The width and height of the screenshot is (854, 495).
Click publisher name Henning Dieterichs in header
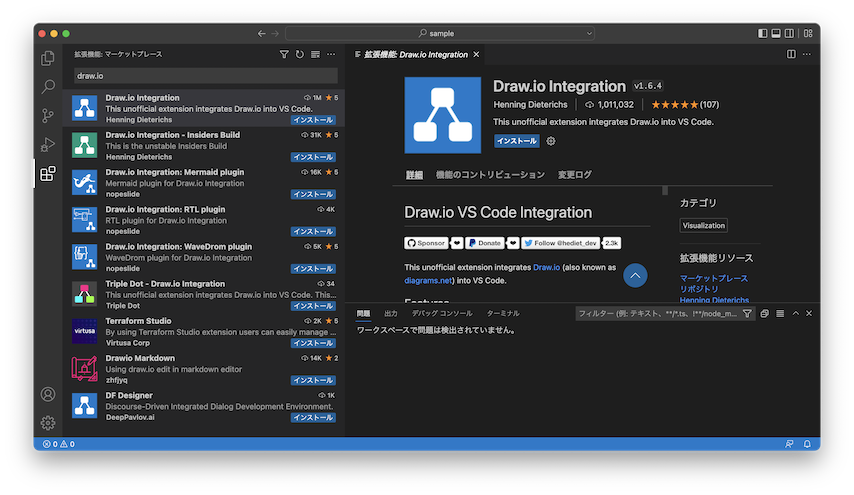[530, 105]
